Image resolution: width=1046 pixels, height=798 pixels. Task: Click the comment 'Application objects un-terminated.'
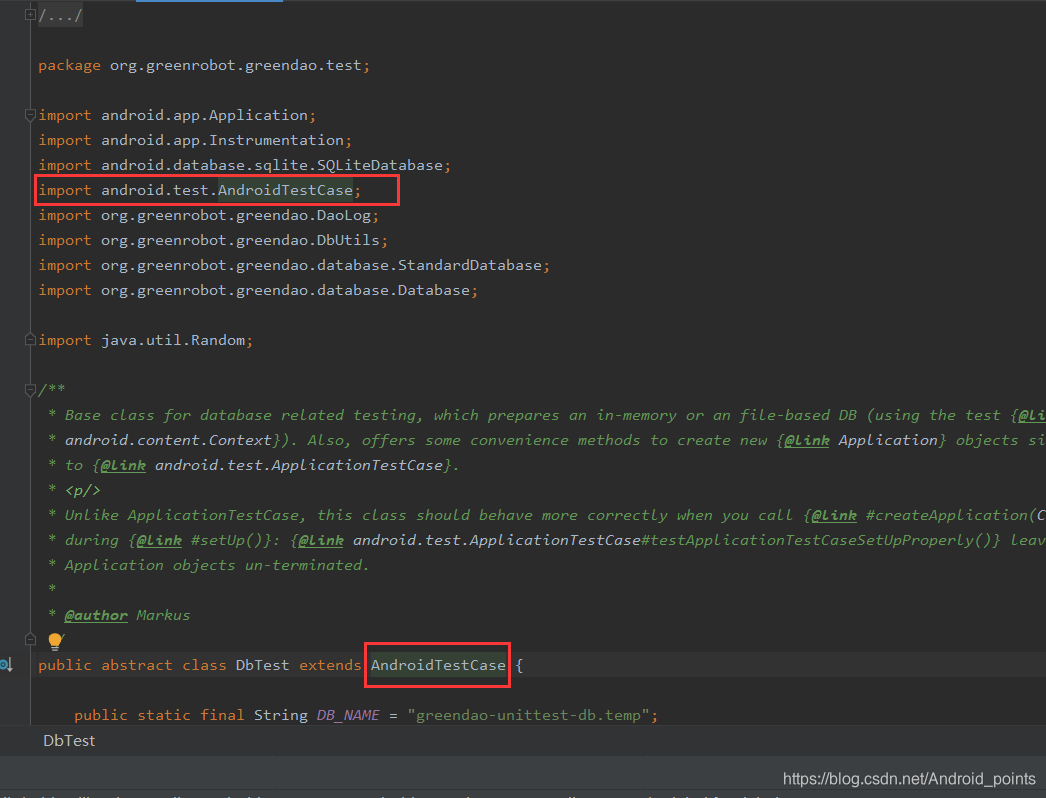click(x=217, y=565)
